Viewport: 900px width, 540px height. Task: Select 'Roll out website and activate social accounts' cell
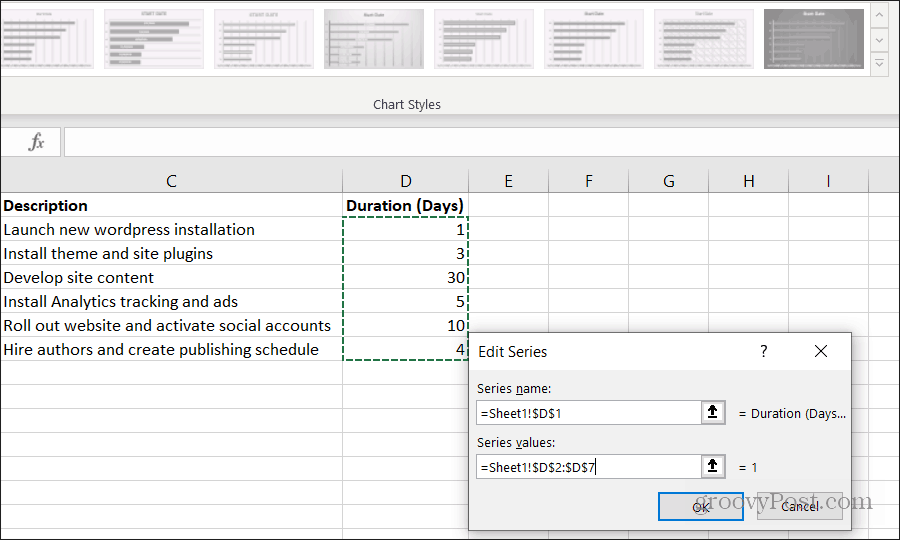pos(171,325)
